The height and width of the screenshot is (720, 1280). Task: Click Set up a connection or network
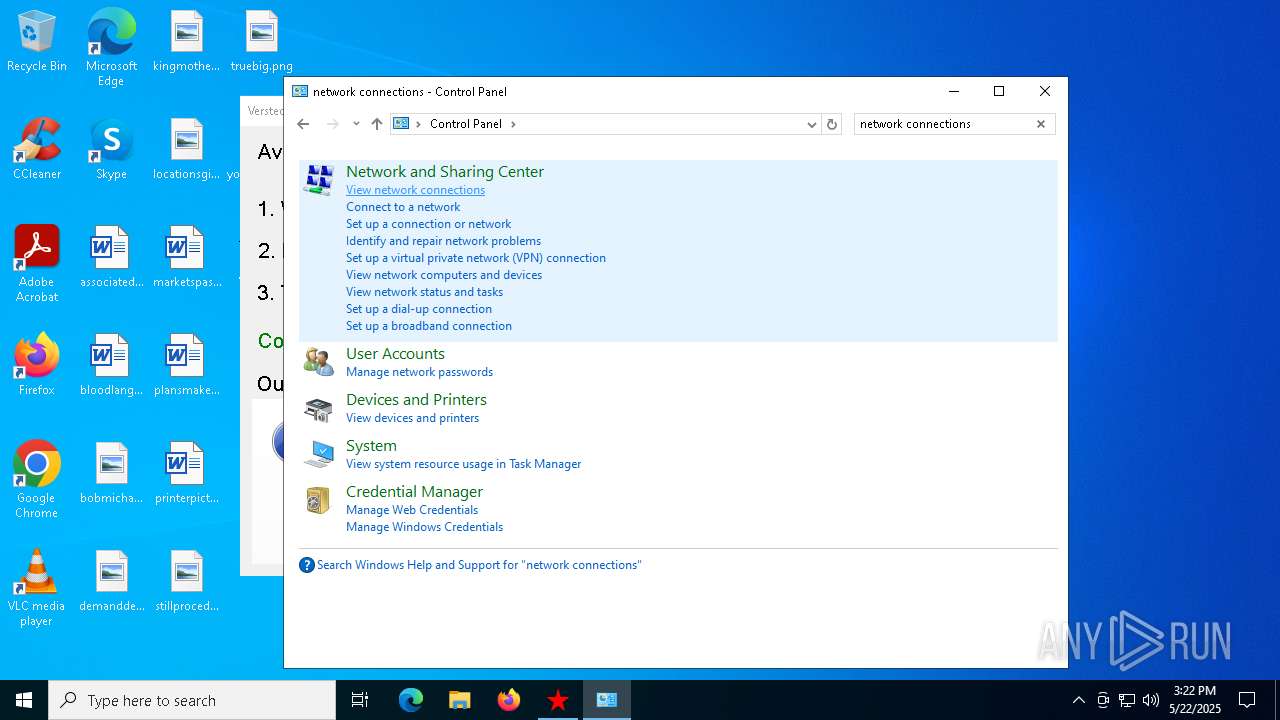[x=428, y=224]
